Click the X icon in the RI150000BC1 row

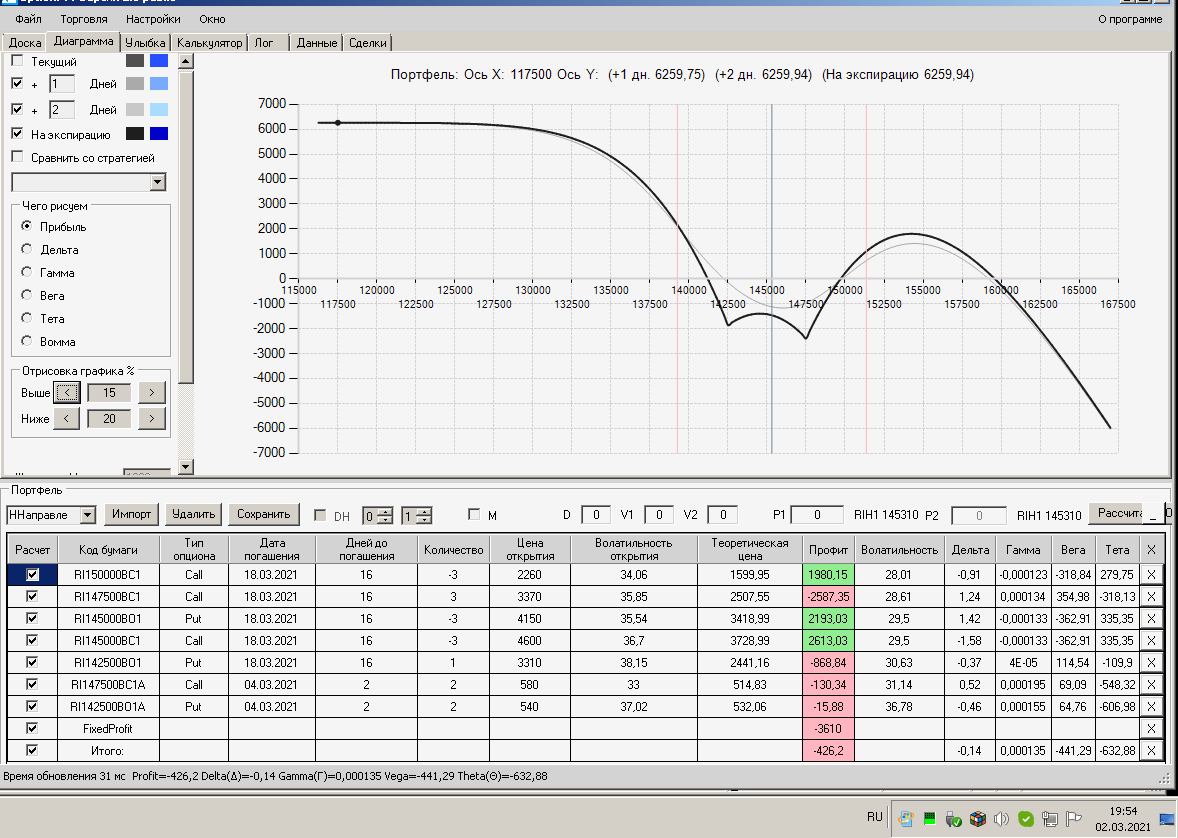(1150, 575)
